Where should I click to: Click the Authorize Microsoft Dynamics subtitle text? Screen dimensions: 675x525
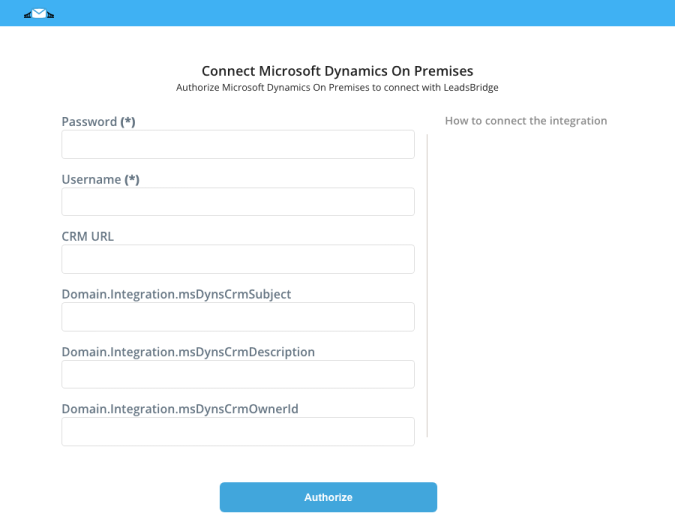tap(338, 87)
